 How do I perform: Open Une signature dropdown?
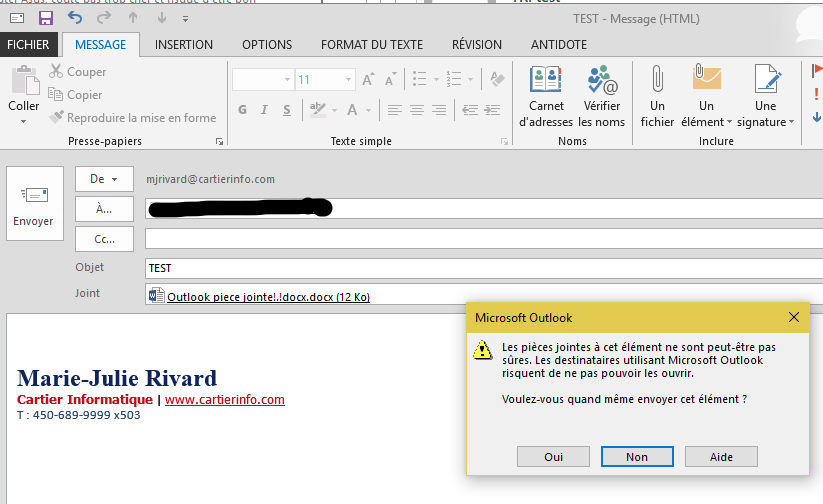[x=765, y=97]
